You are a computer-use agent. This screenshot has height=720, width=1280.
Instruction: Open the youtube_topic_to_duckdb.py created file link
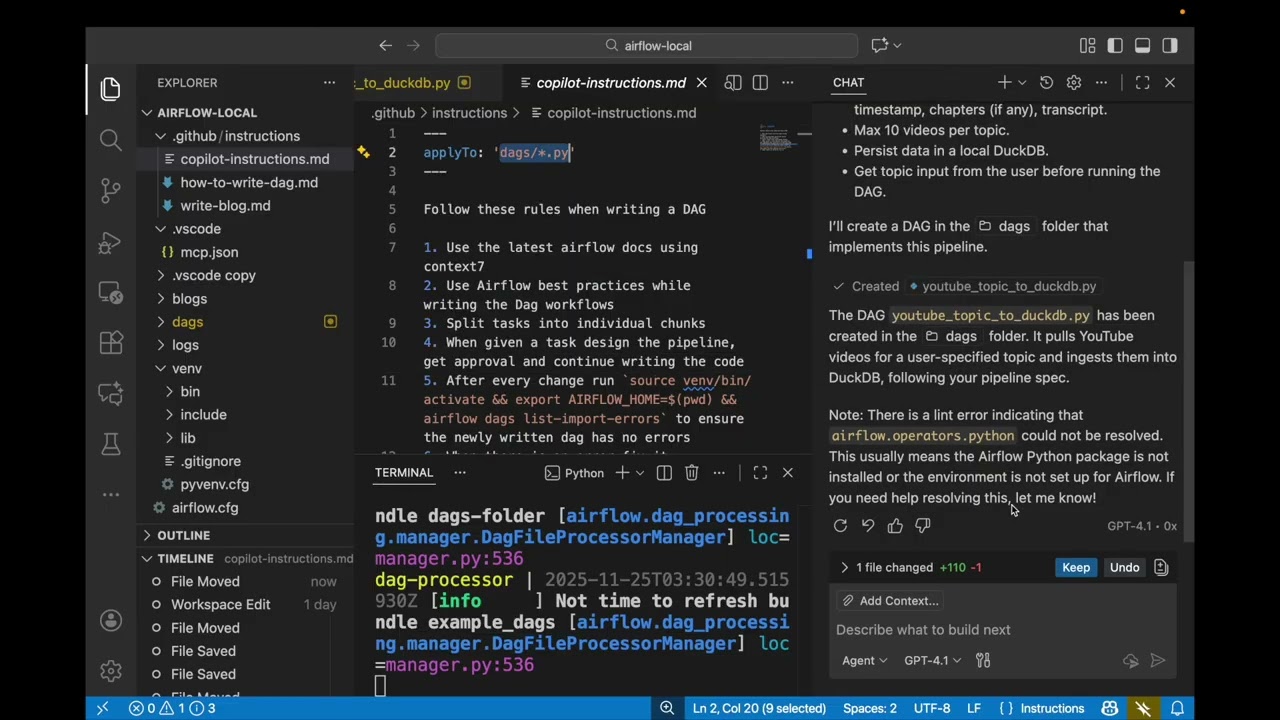pos(1001,286)
